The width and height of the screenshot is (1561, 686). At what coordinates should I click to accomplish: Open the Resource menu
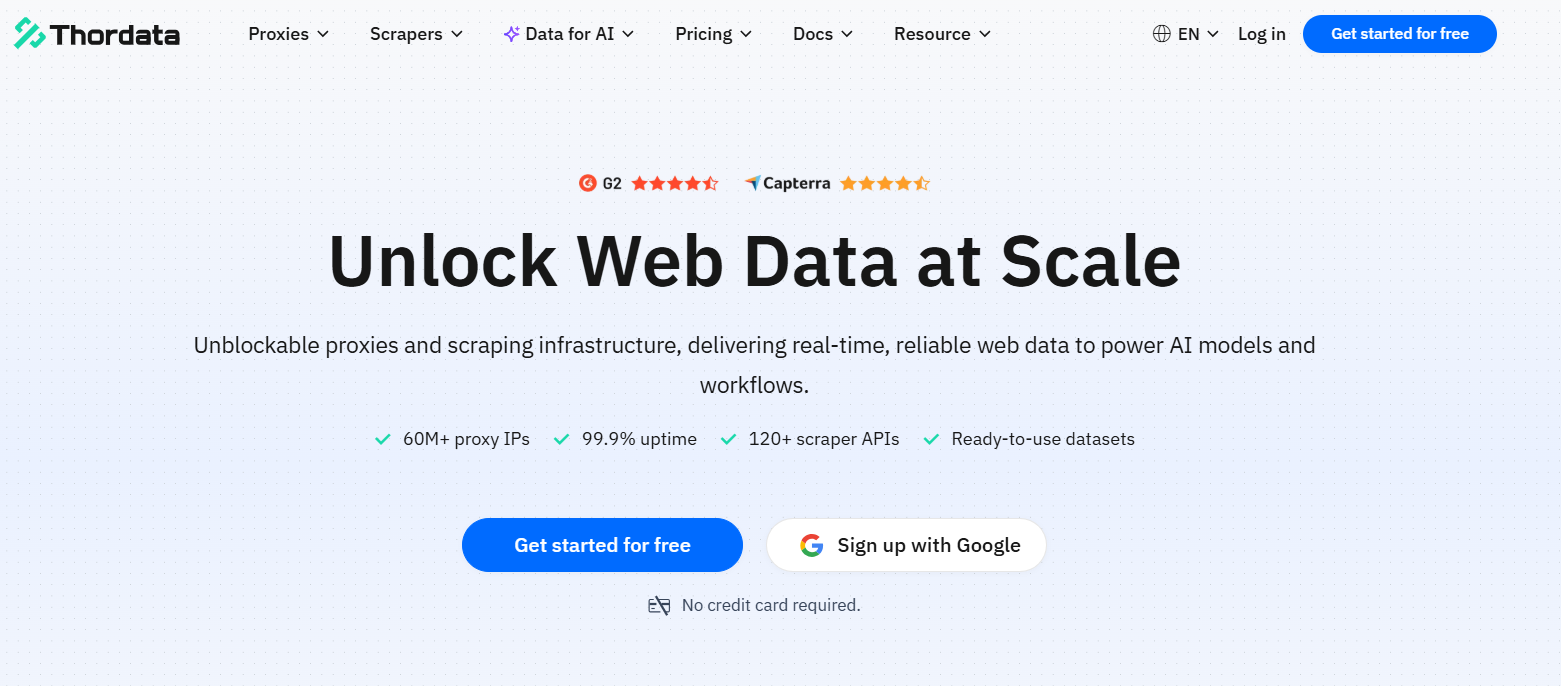click(942, 34)
